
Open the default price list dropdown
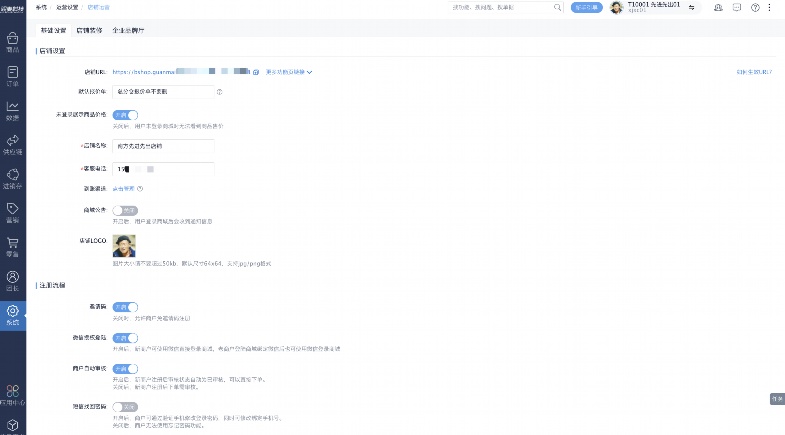[163, 92]
